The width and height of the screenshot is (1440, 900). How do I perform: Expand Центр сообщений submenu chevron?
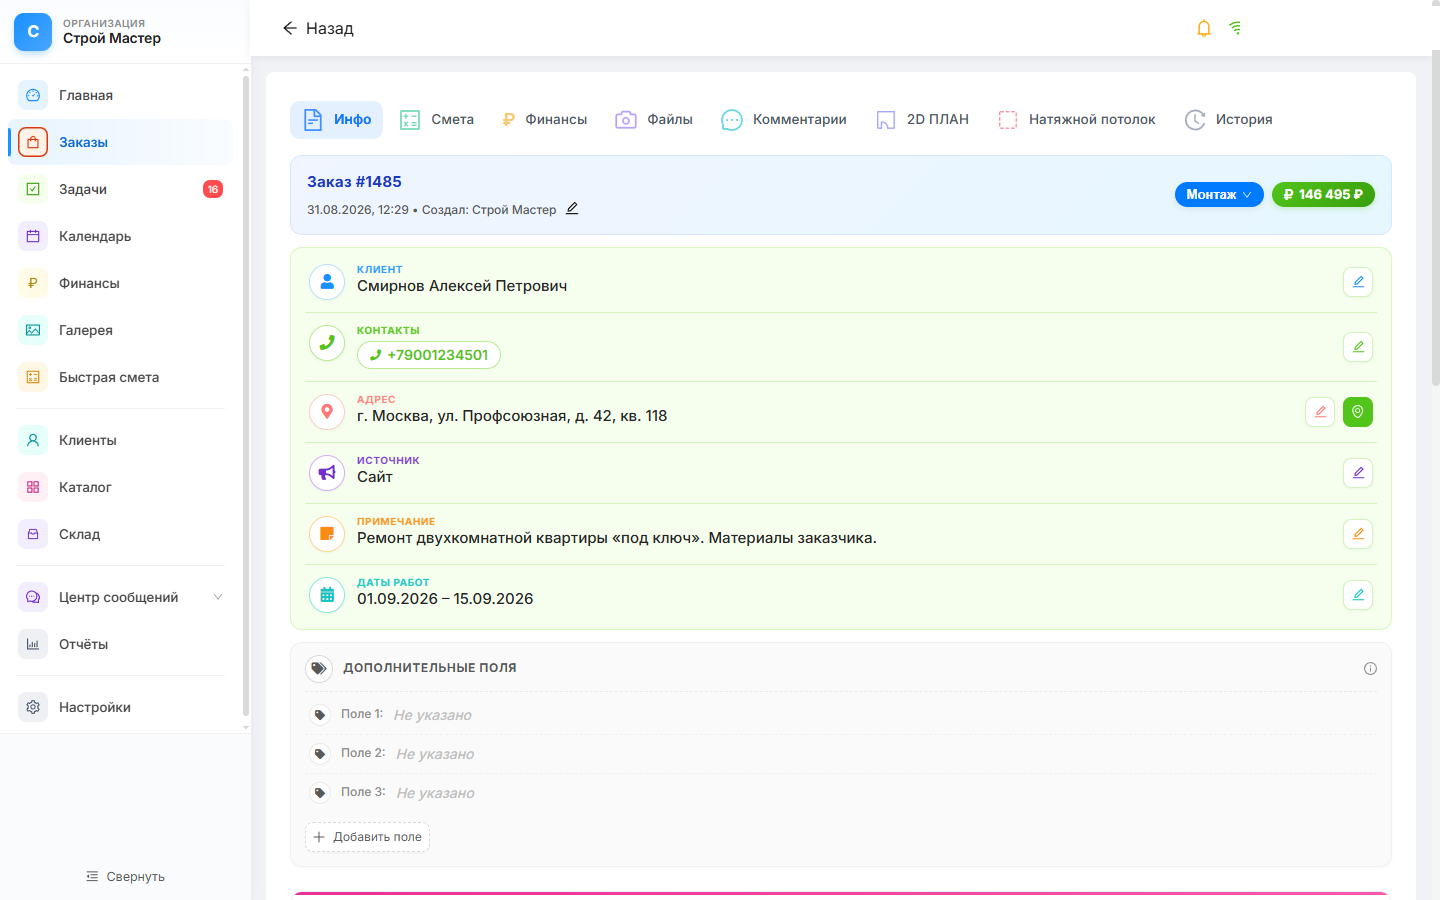point(218,597)
